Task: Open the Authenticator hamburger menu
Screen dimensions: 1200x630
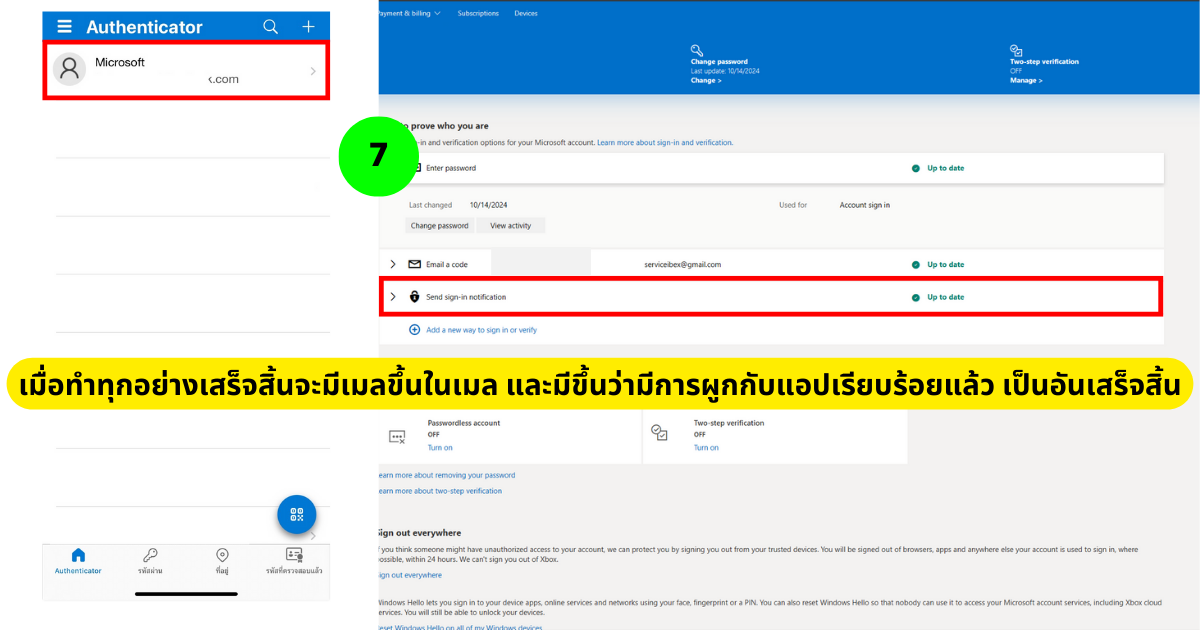Action: [64, 27]
